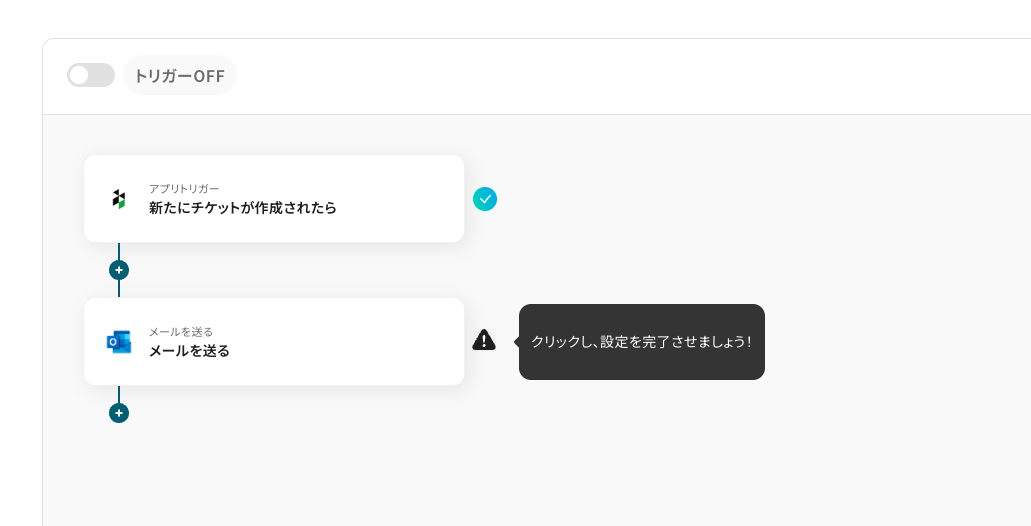Click the empty header area beside トリガーOFF
1031x526 pixels.
coord(600,76)
